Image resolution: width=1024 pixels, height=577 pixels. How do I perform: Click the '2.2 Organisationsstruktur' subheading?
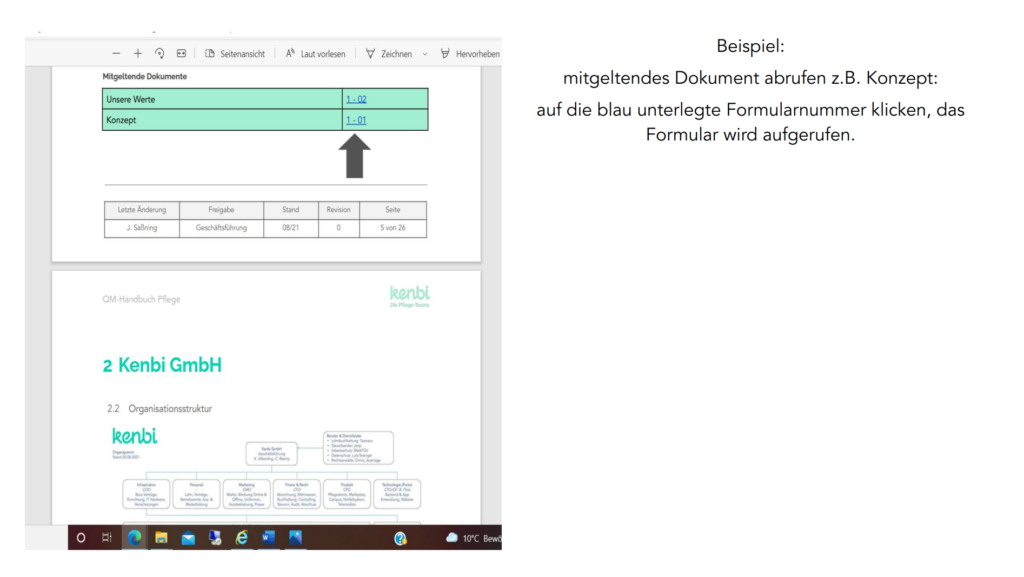[159, 409]
